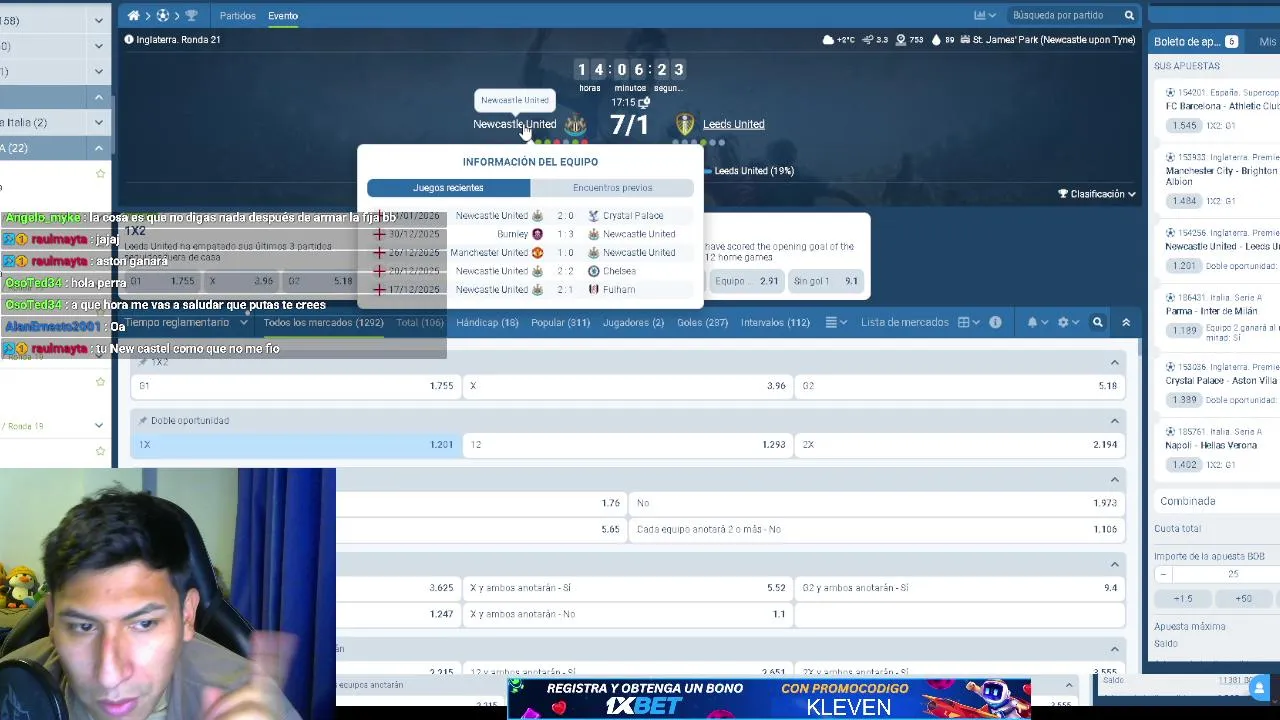Select the Hándicap (18) tab
1280x720 pixels.
[x=487, y=322]
